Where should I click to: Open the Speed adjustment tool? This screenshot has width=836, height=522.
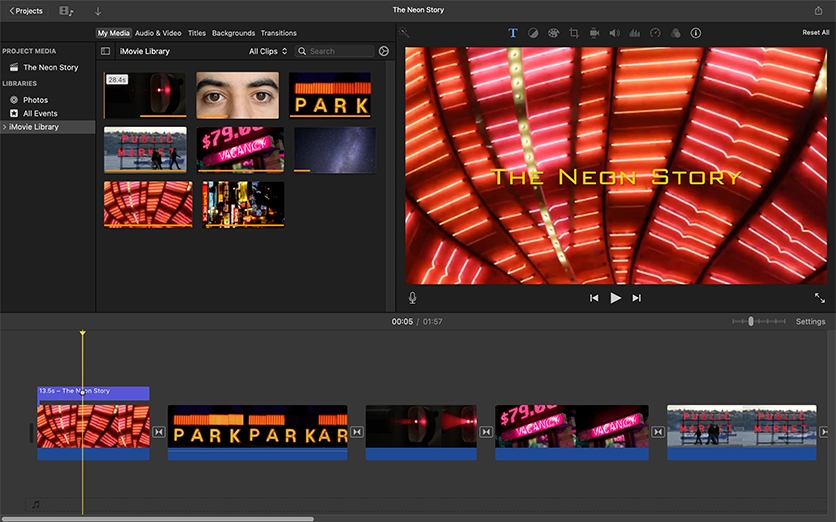pyautogui.click(x=655, y=33)
